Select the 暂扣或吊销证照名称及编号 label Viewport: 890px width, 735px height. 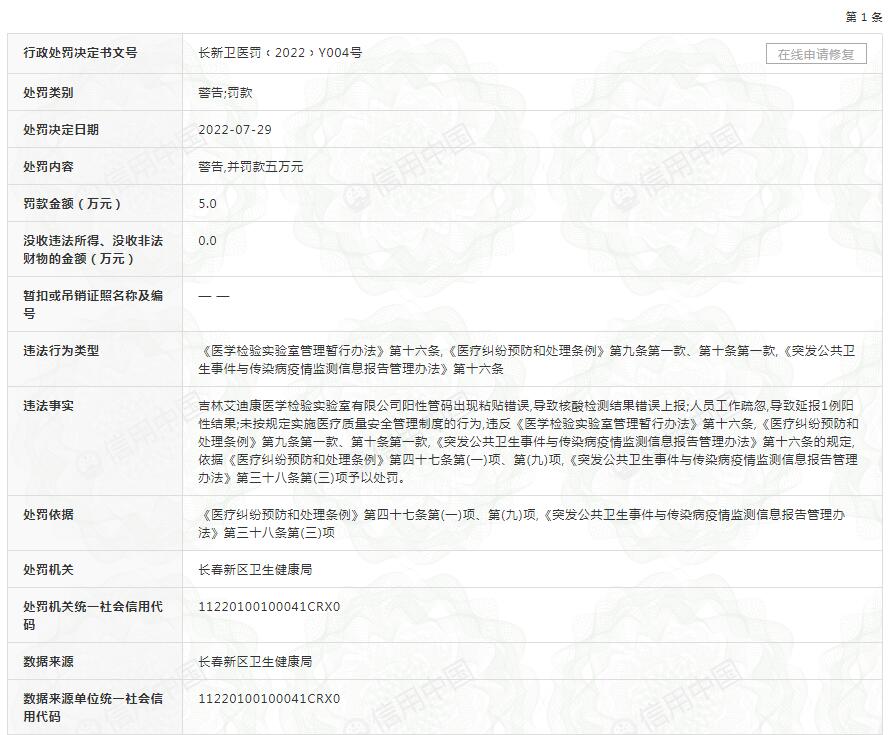tap(93, 304)
